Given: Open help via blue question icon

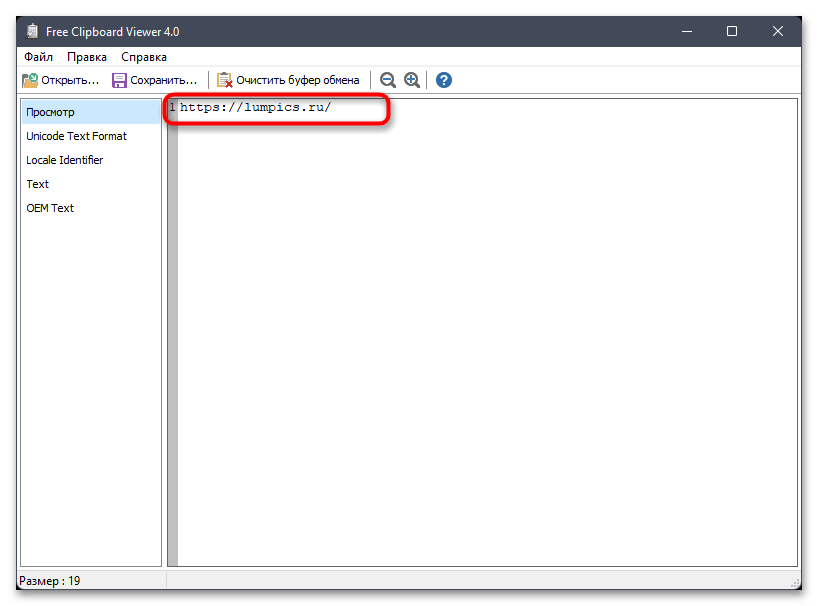Looking at the screenshot, I should (x=444, y=80).
